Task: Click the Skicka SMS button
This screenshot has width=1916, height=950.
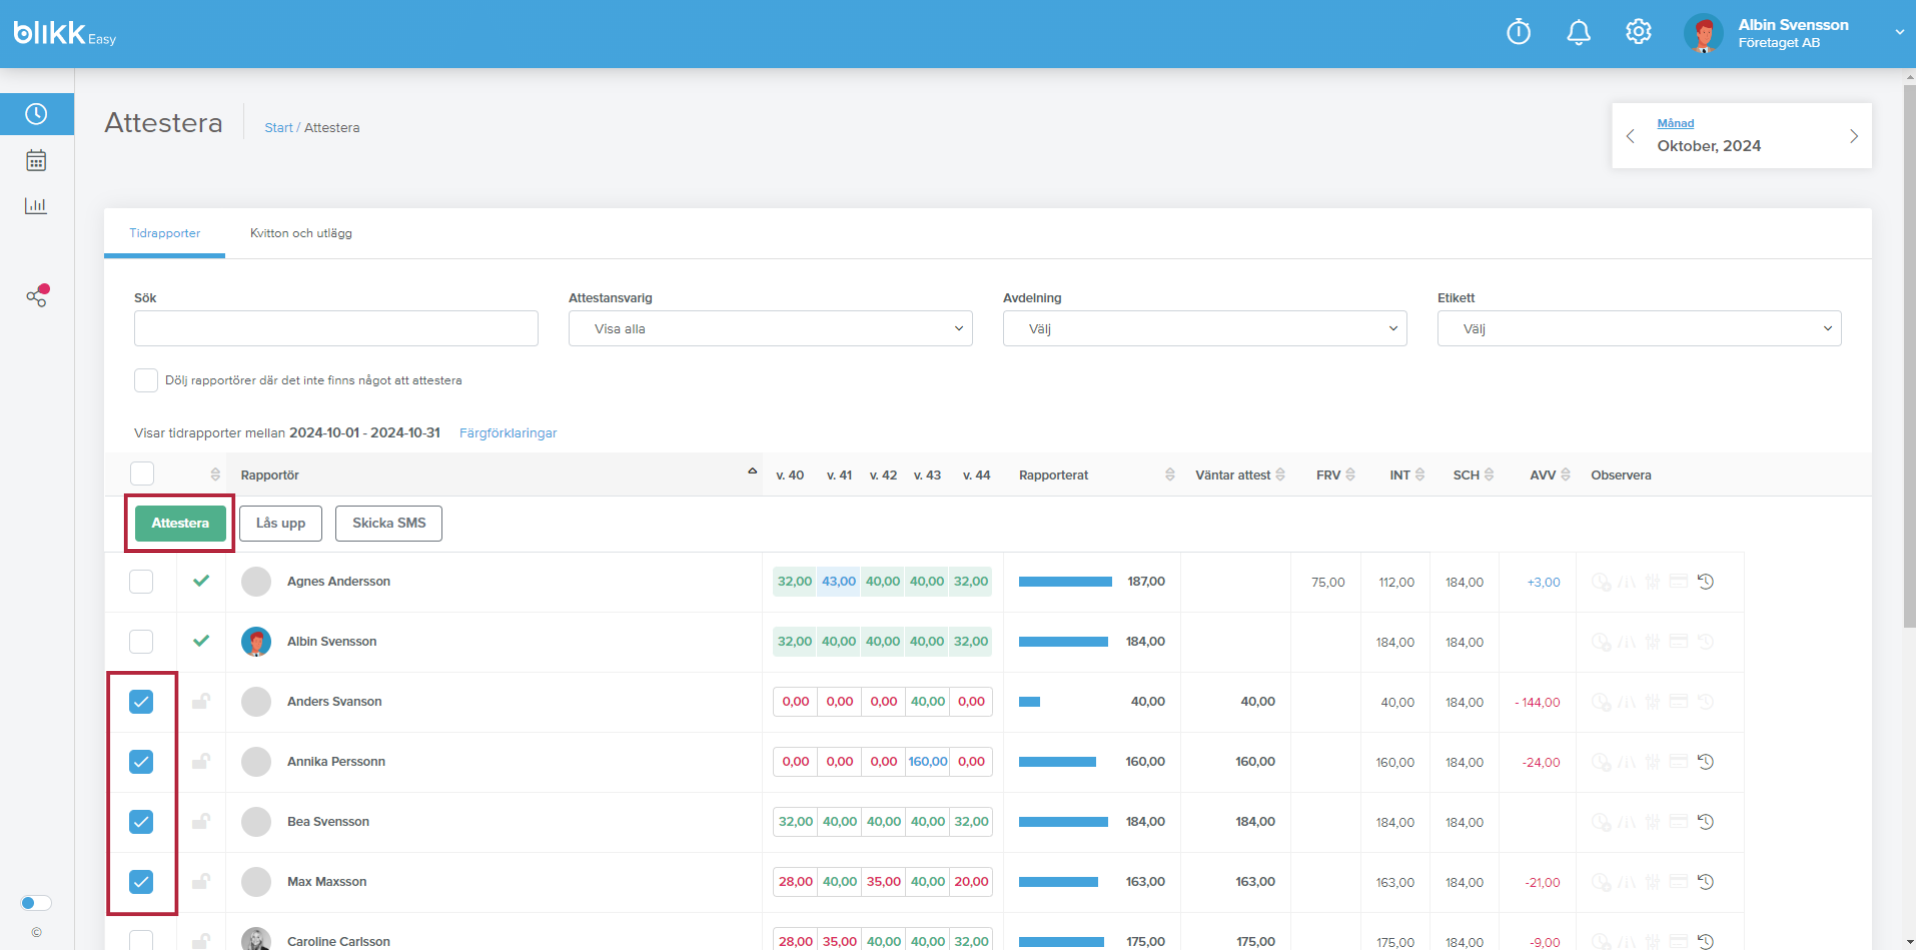Action: pyautogui.click(x=389, y=523)
